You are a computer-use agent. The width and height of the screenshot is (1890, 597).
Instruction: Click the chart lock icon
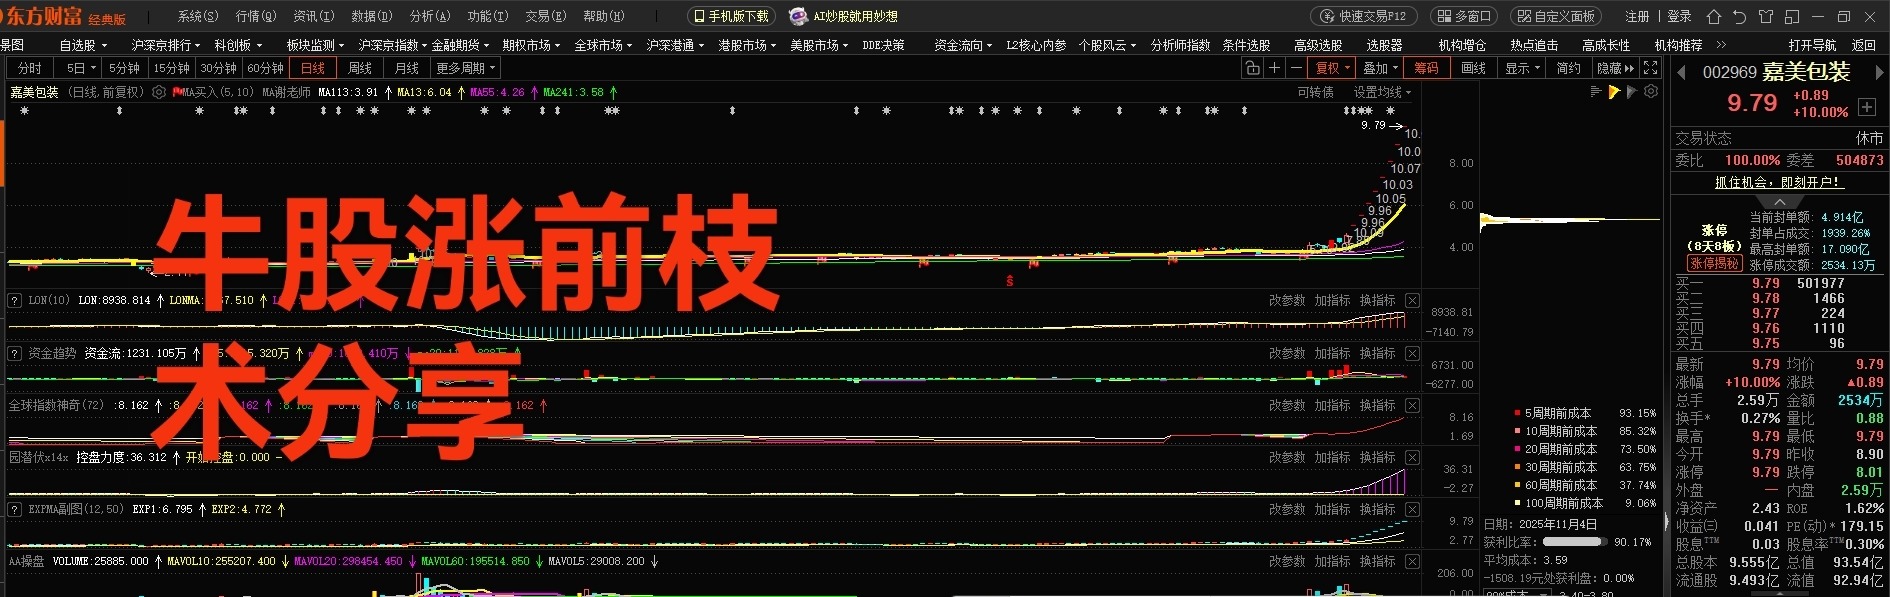pyautogui.click(x=1252, y=68)
